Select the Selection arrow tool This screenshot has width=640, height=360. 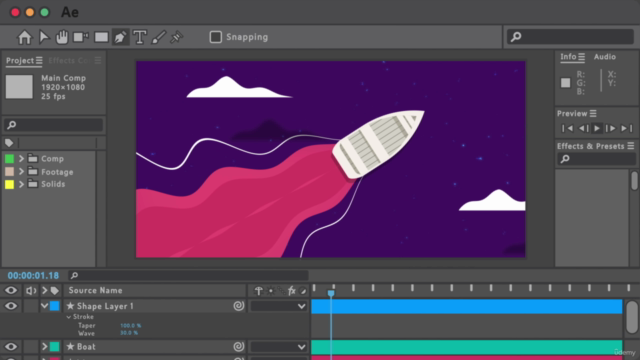[44, 37]
